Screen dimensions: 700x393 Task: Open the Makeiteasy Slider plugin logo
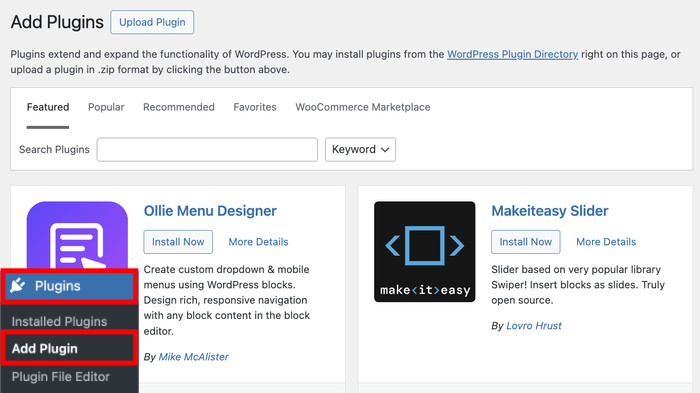pyautogui.click(x=425, y=251)
